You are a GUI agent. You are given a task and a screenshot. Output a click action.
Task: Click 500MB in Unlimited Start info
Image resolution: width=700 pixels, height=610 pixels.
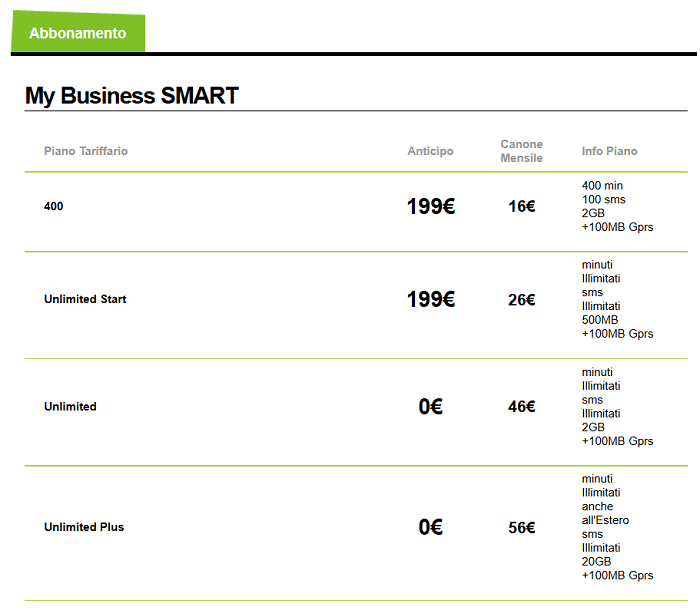click(x=600, y=320)
